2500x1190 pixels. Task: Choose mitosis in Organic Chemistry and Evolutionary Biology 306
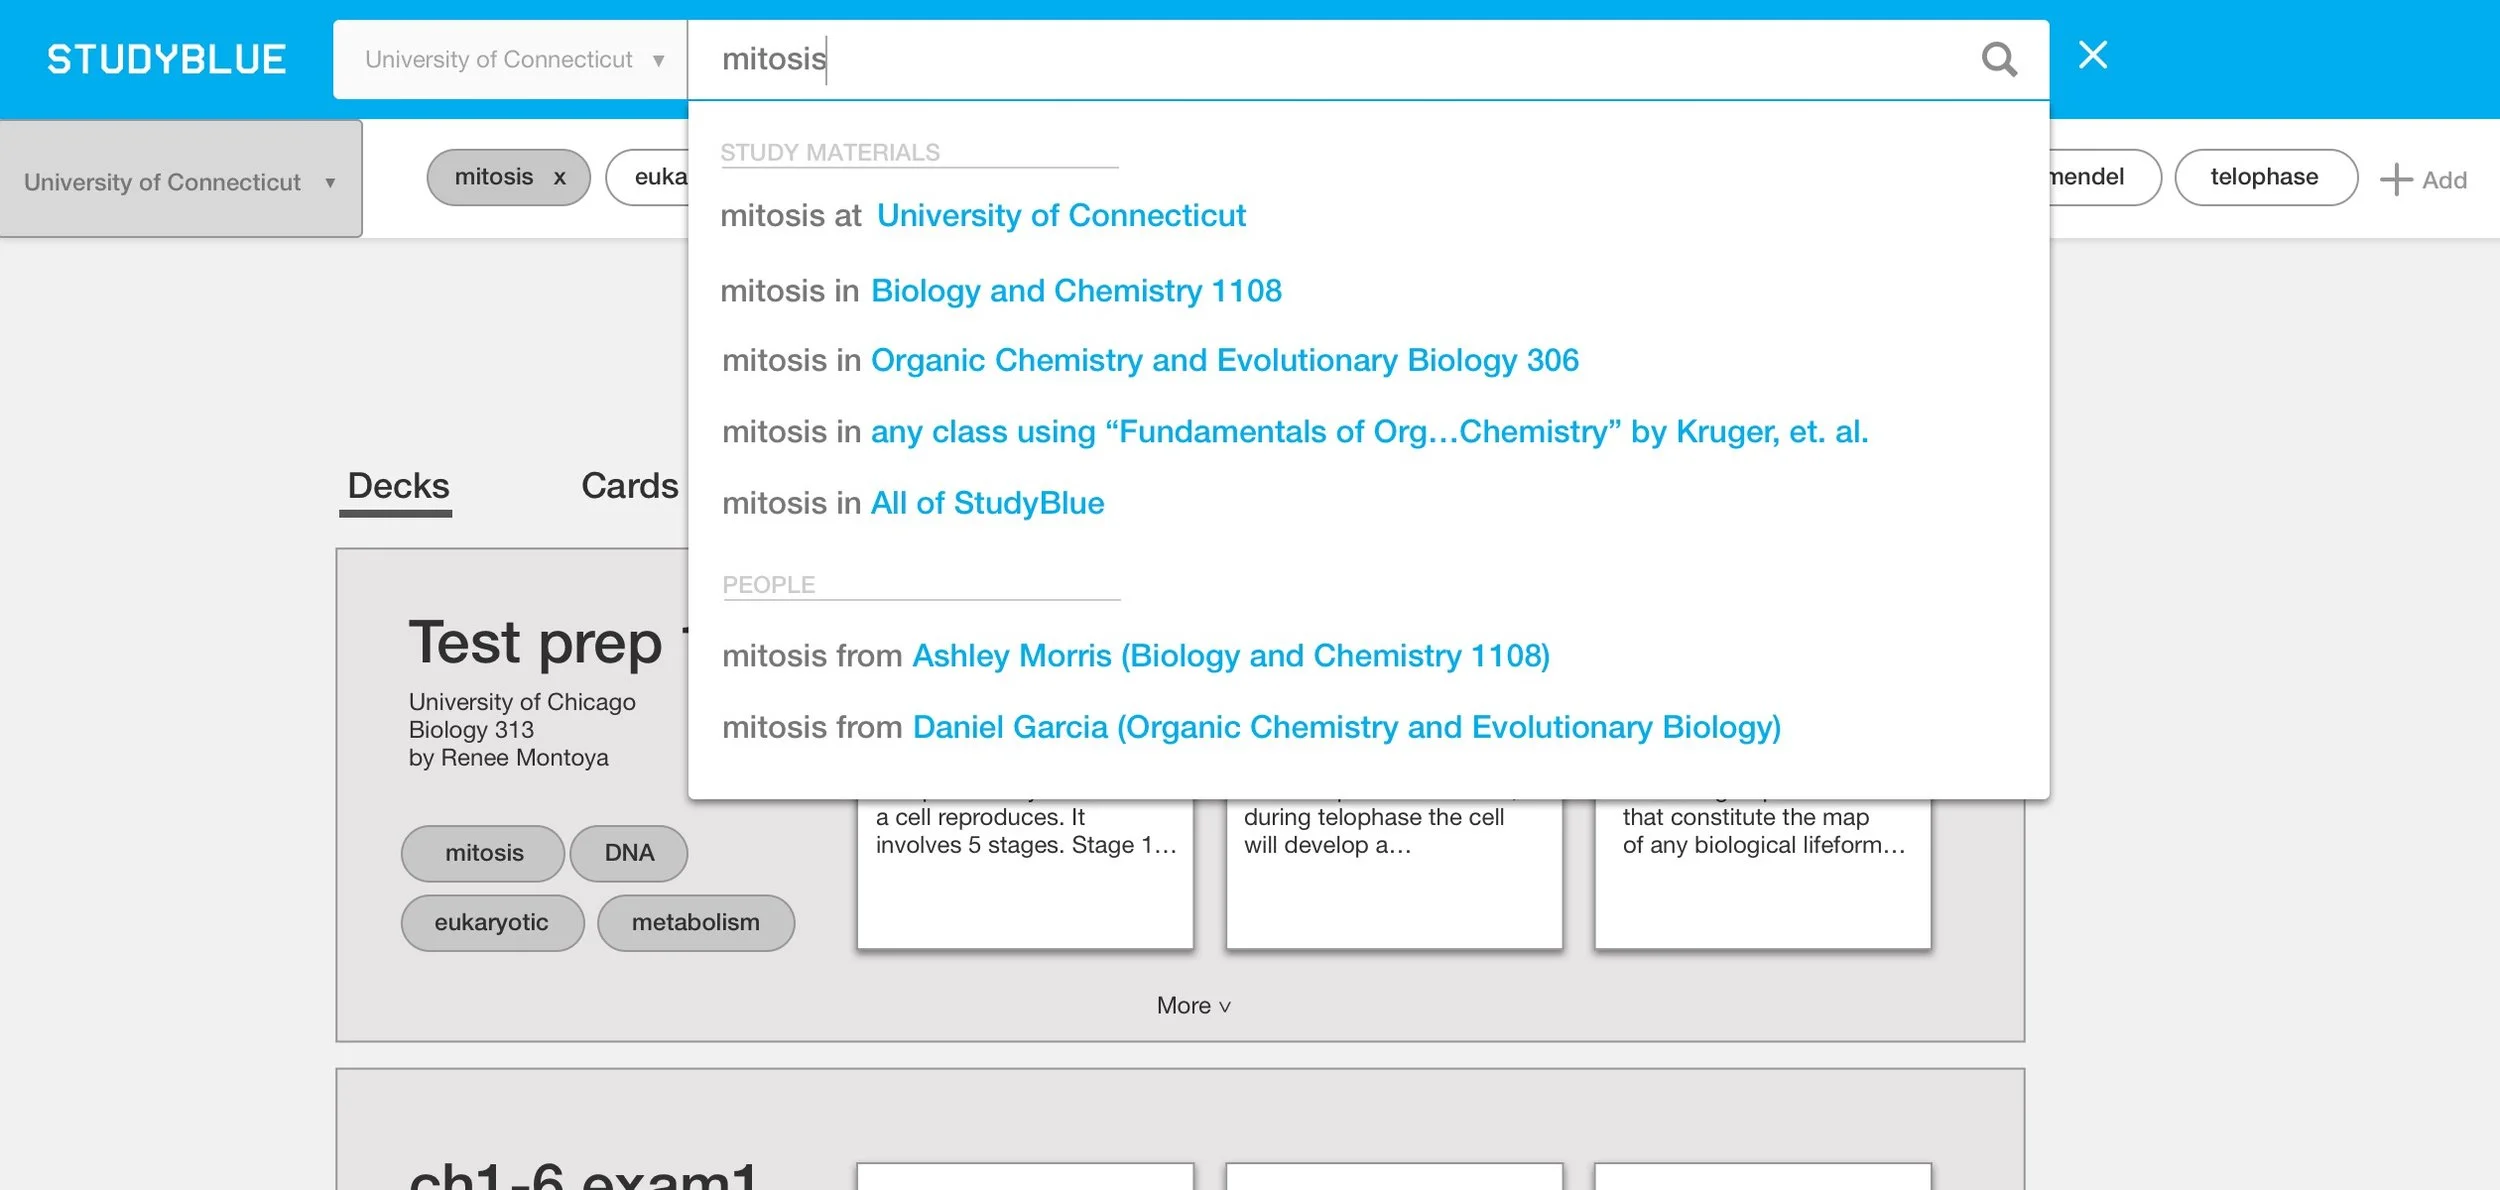pyautogui.click(x=1150, y=361)
